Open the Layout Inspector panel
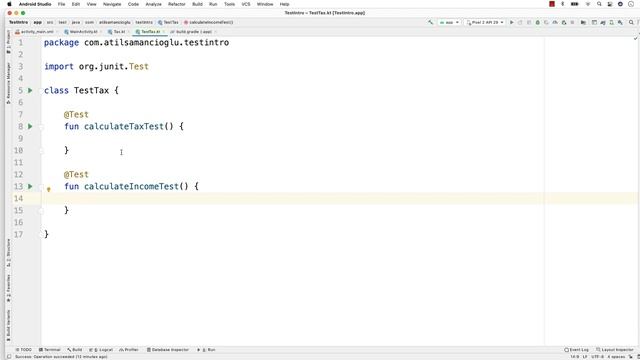640x360 pixels. pyautogui.click(x=615, y=350)
